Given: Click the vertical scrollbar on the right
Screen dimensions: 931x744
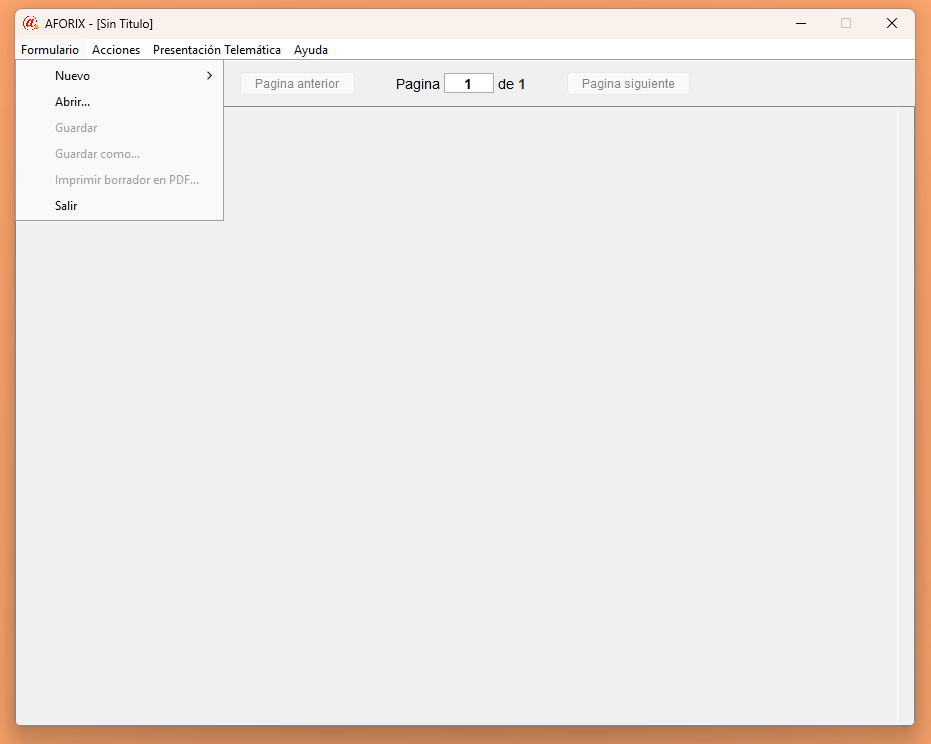Looking at the screenshot, I should tap(905, 400).
